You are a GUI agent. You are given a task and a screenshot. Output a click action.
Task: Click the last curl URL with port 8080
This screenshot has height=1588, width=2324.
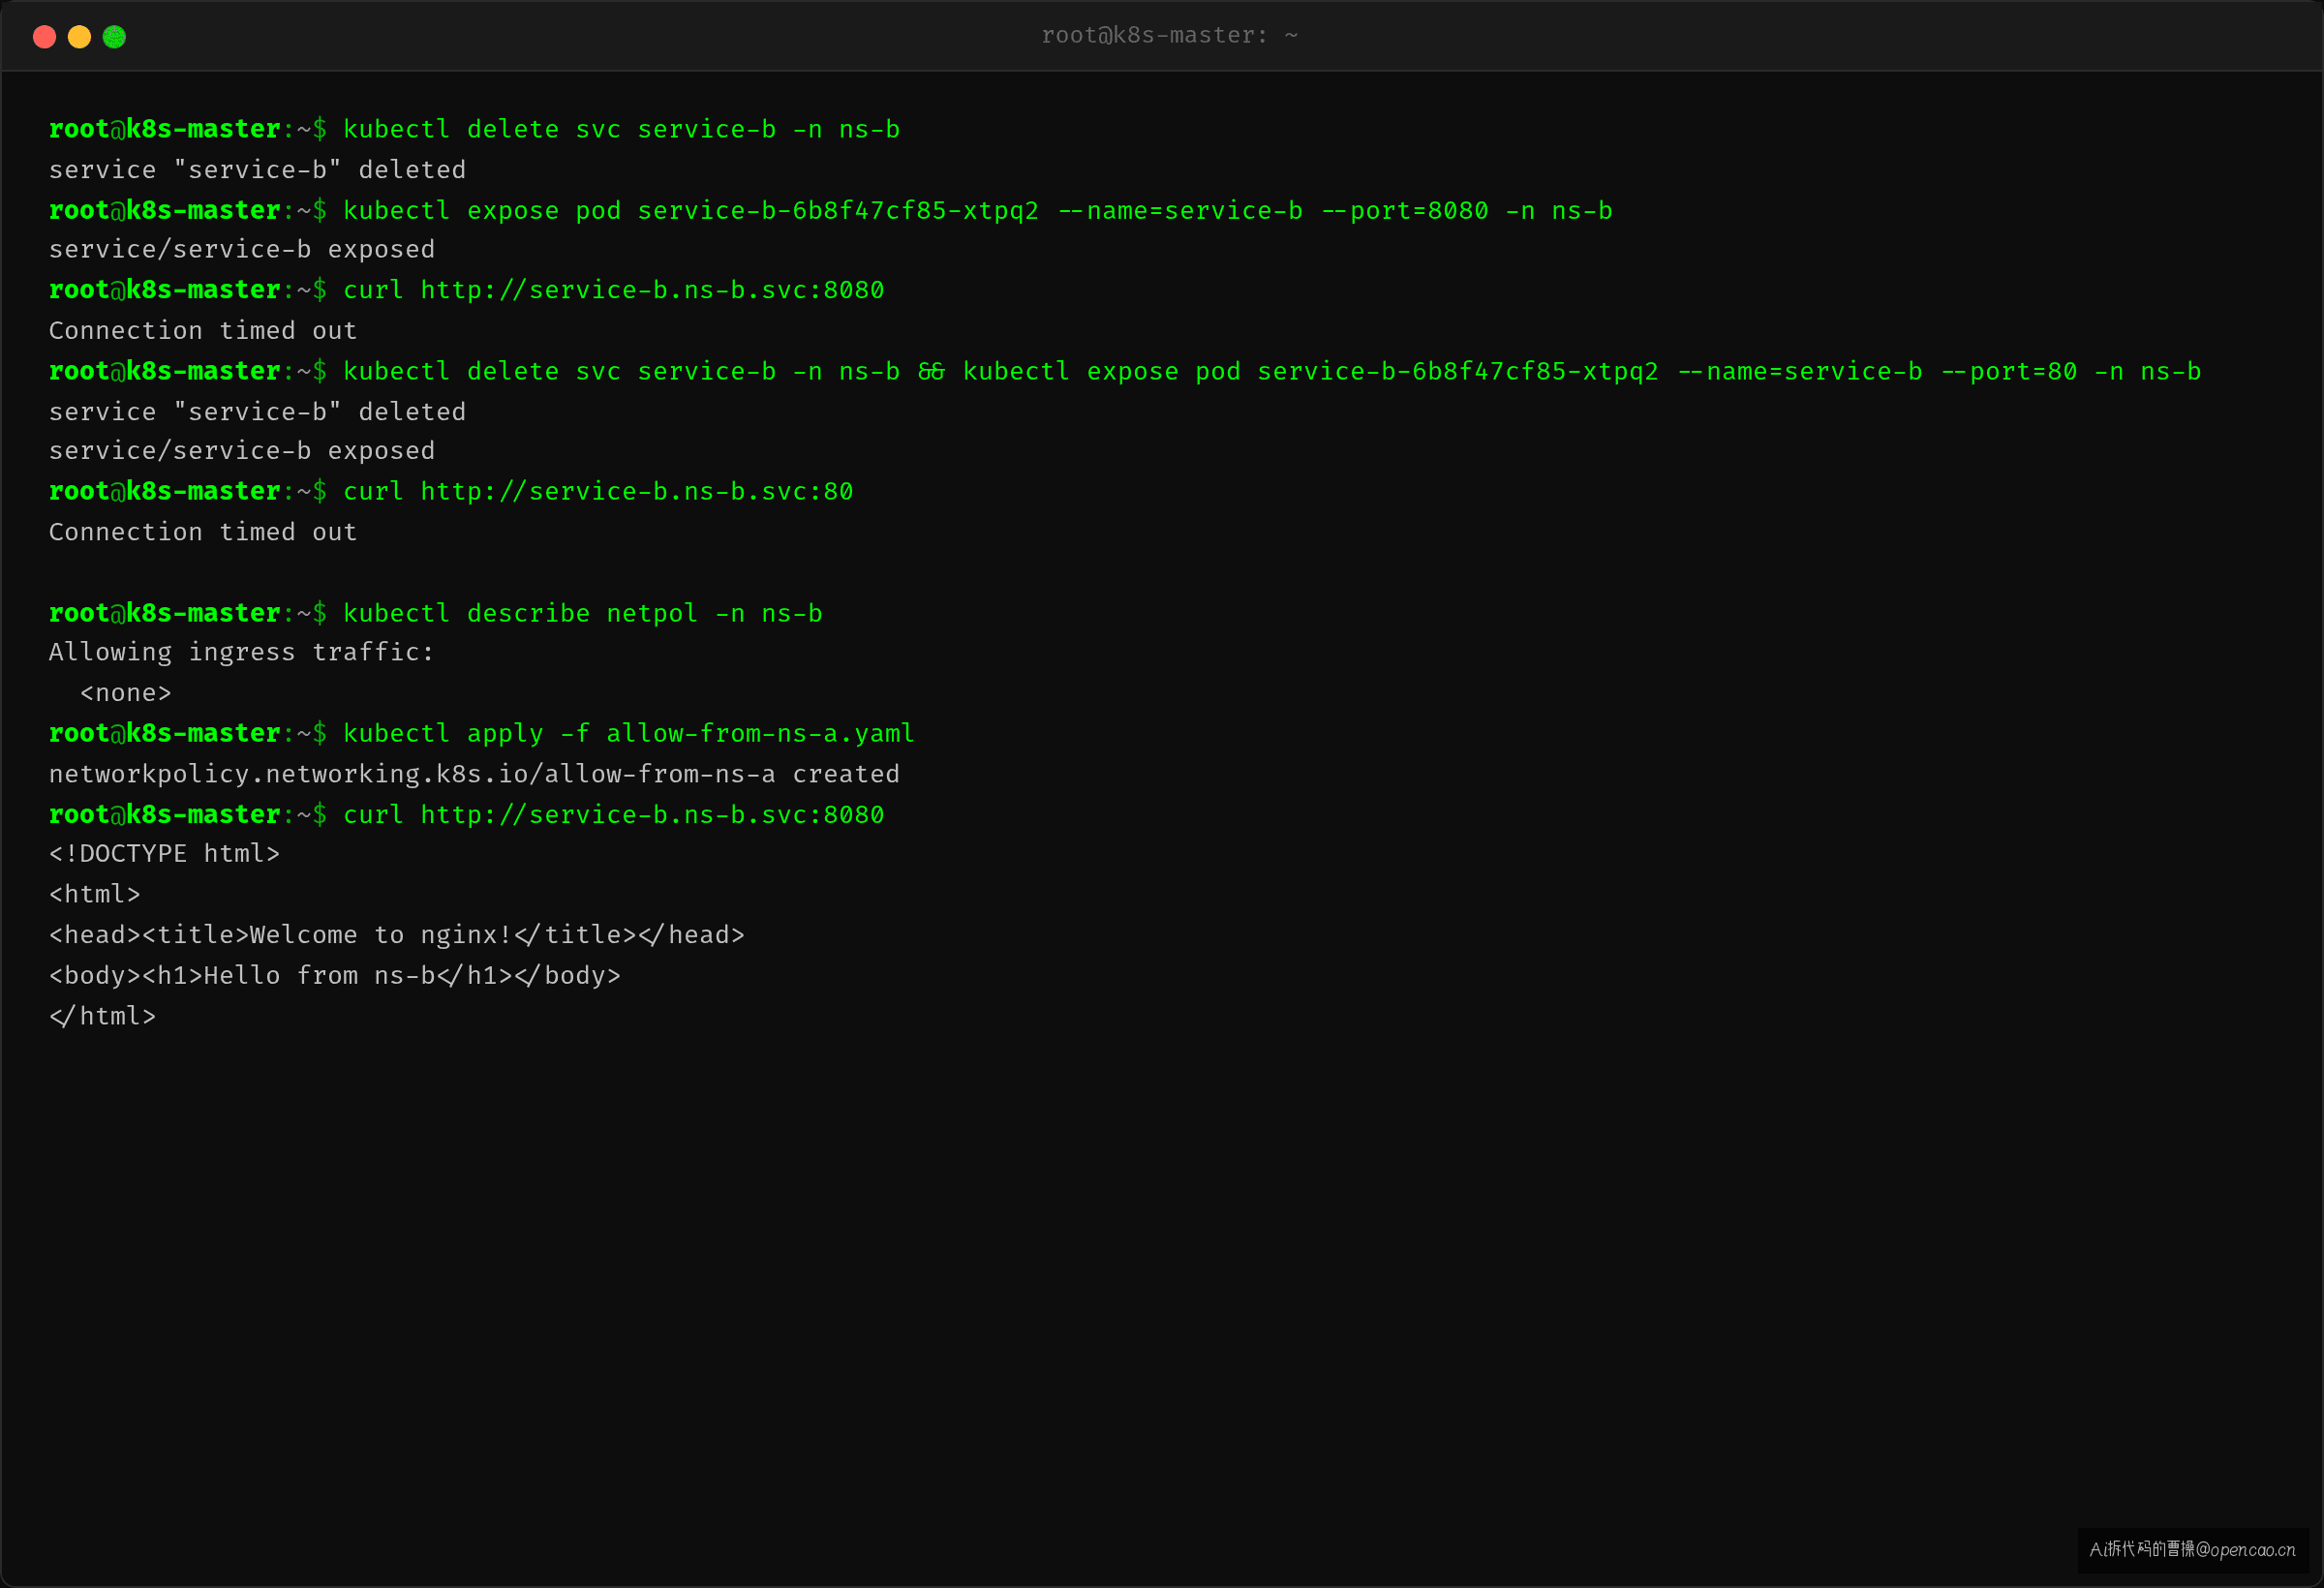coord(652,815)
